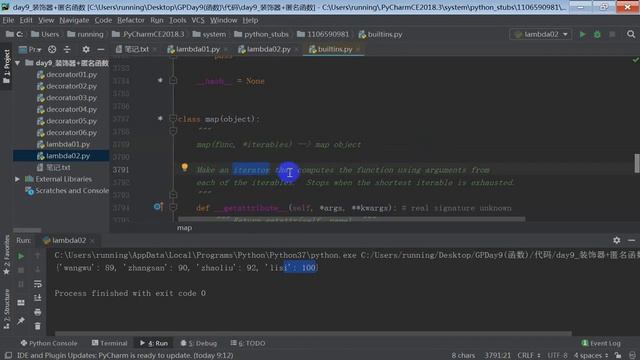Click the editor horizontal scrollbar
The image size is (640, 360).
pyautogui.click(x=351, y=219)
